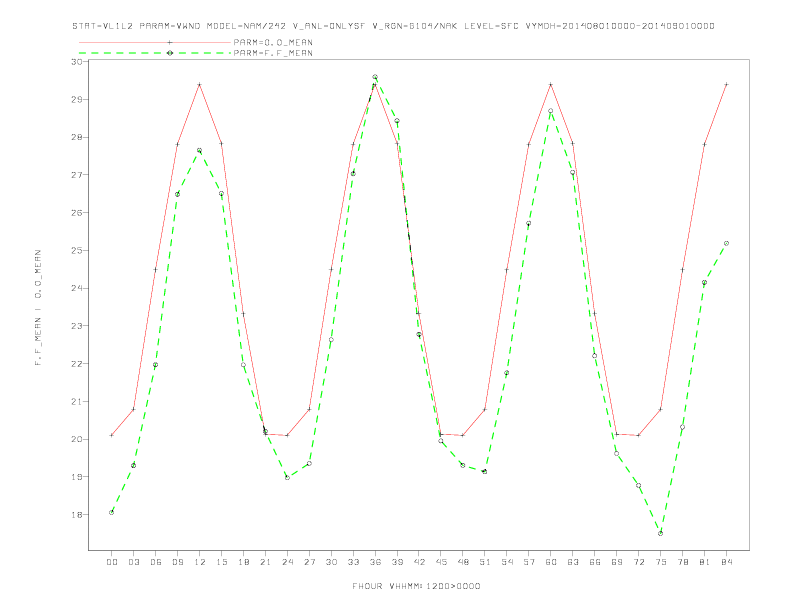Image resolution: width=792 pixels, height=612 pixels.
Task: Click the red peak plus marker above hour 12
Action: tap(200, 84)
